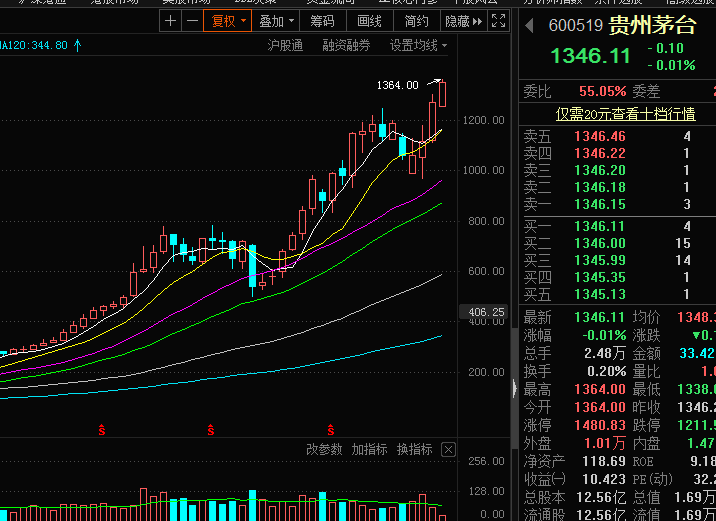Click 总手 value 2.48万
The image size is (716, 521).
(605, 353)
